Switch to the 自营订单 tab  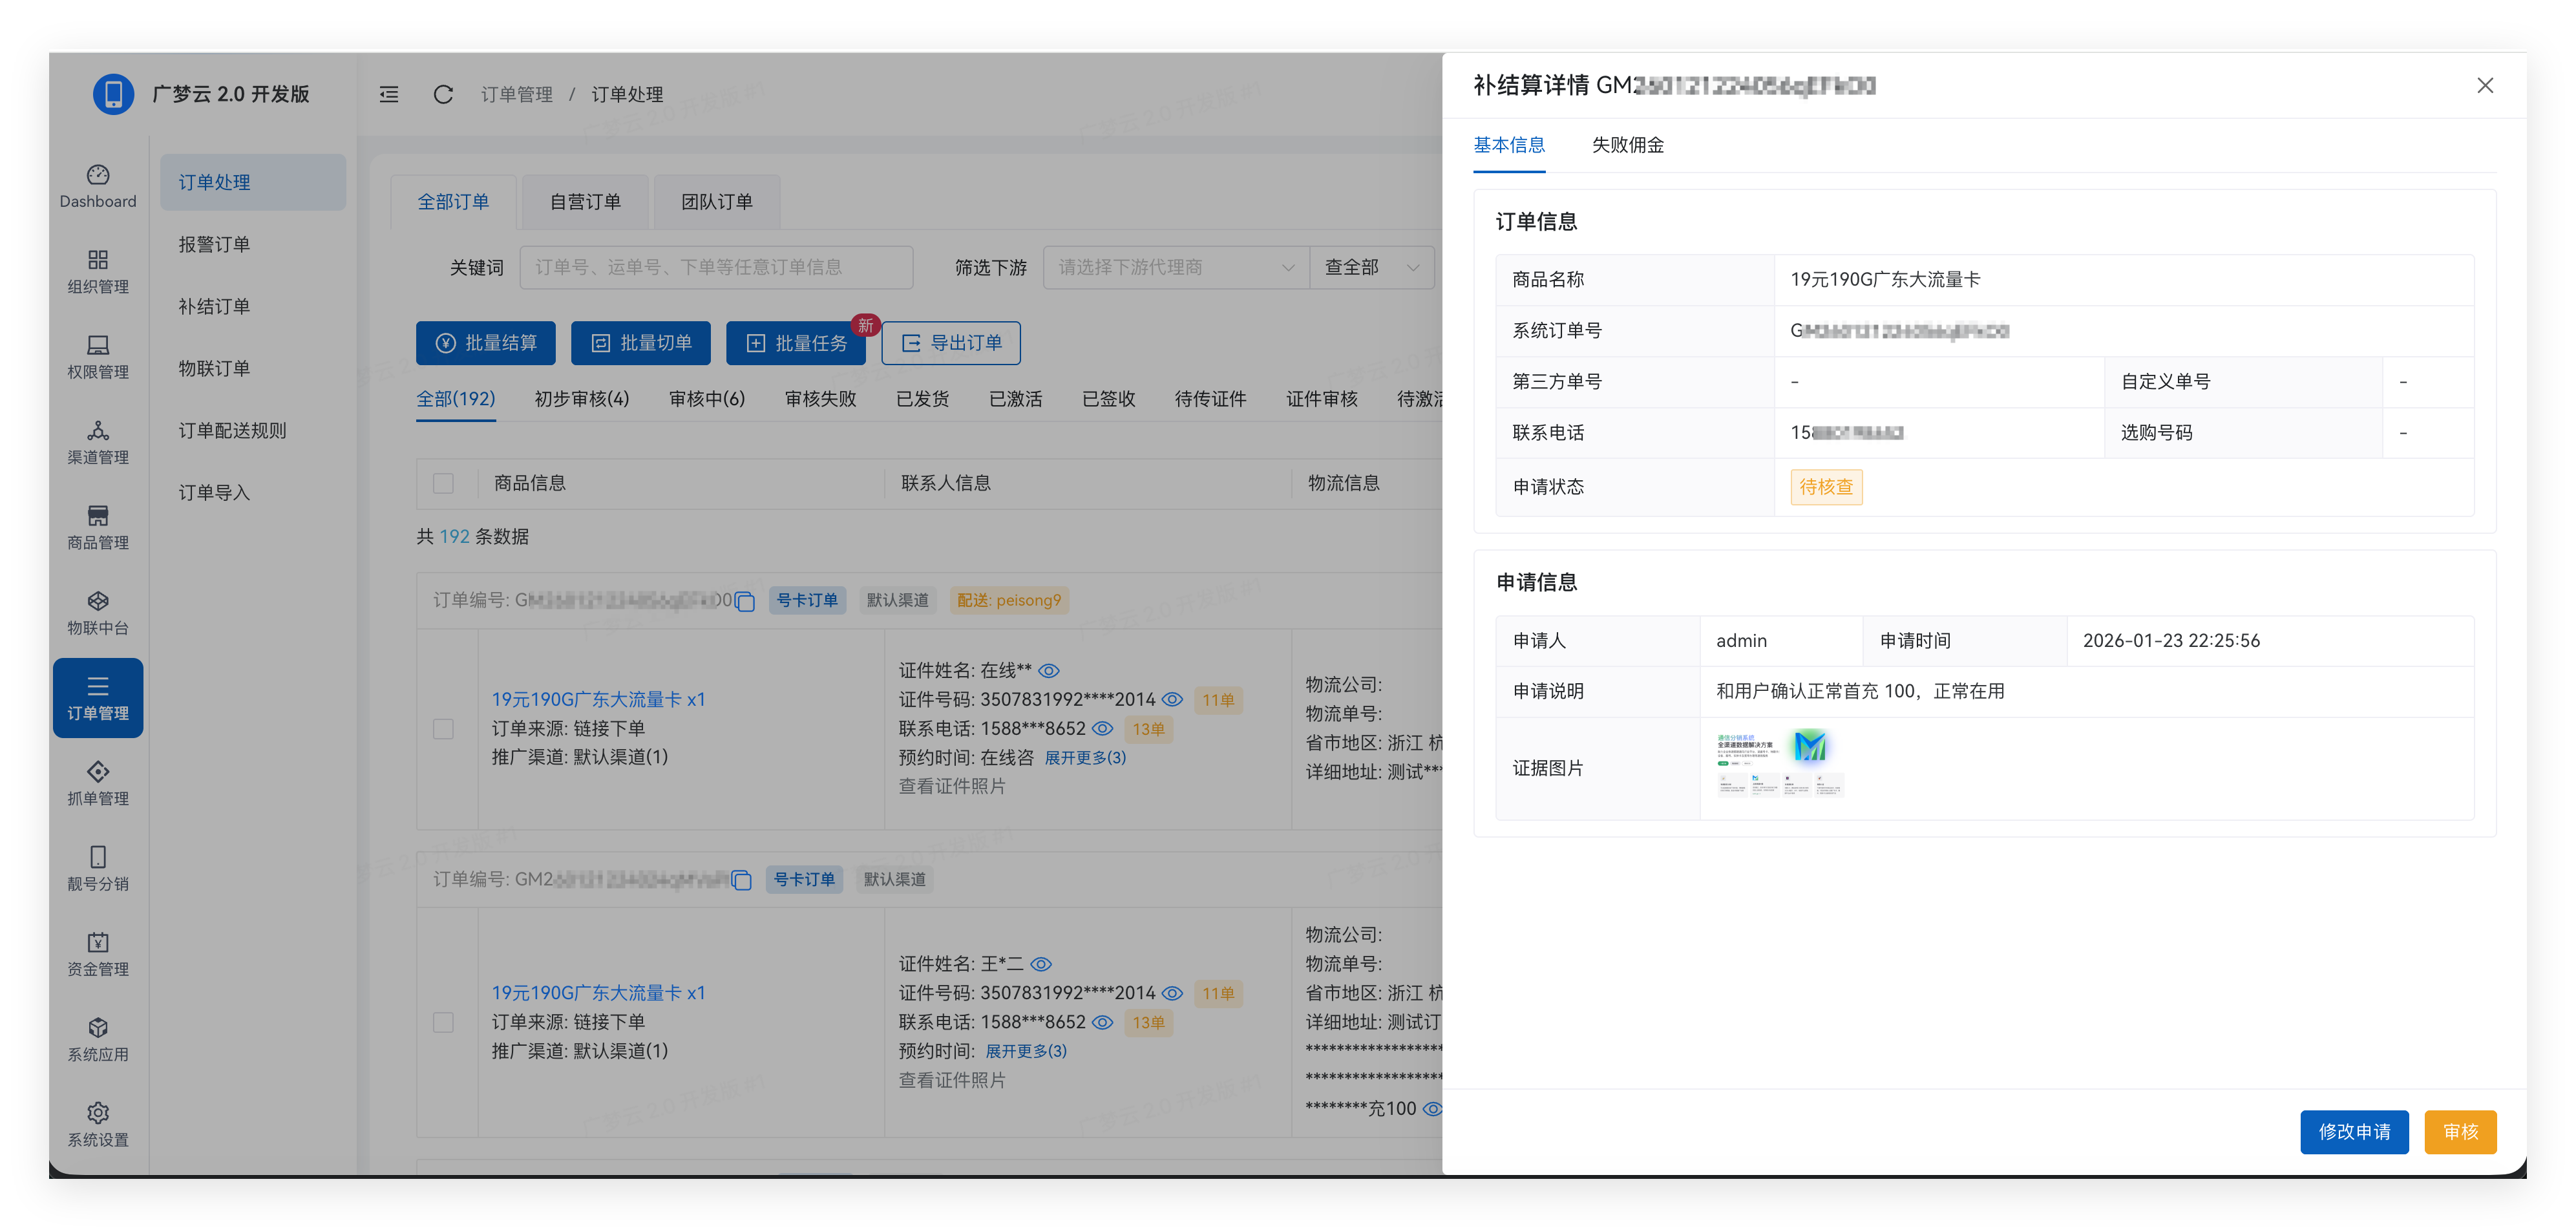(585, 201)
